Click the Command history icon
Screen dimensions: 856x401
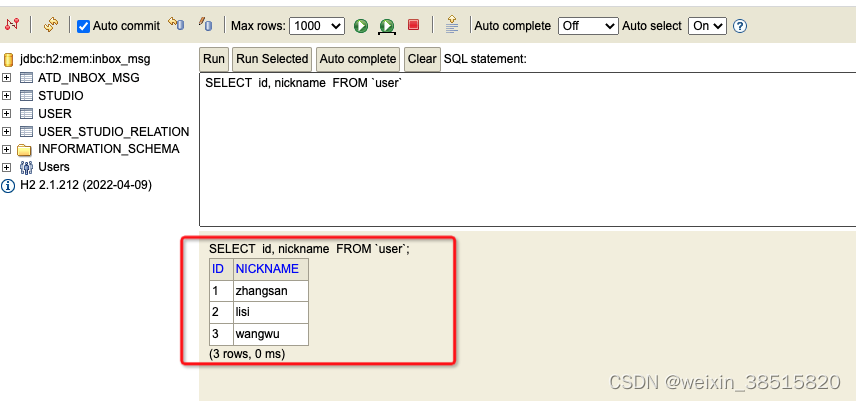pos(451,25)
